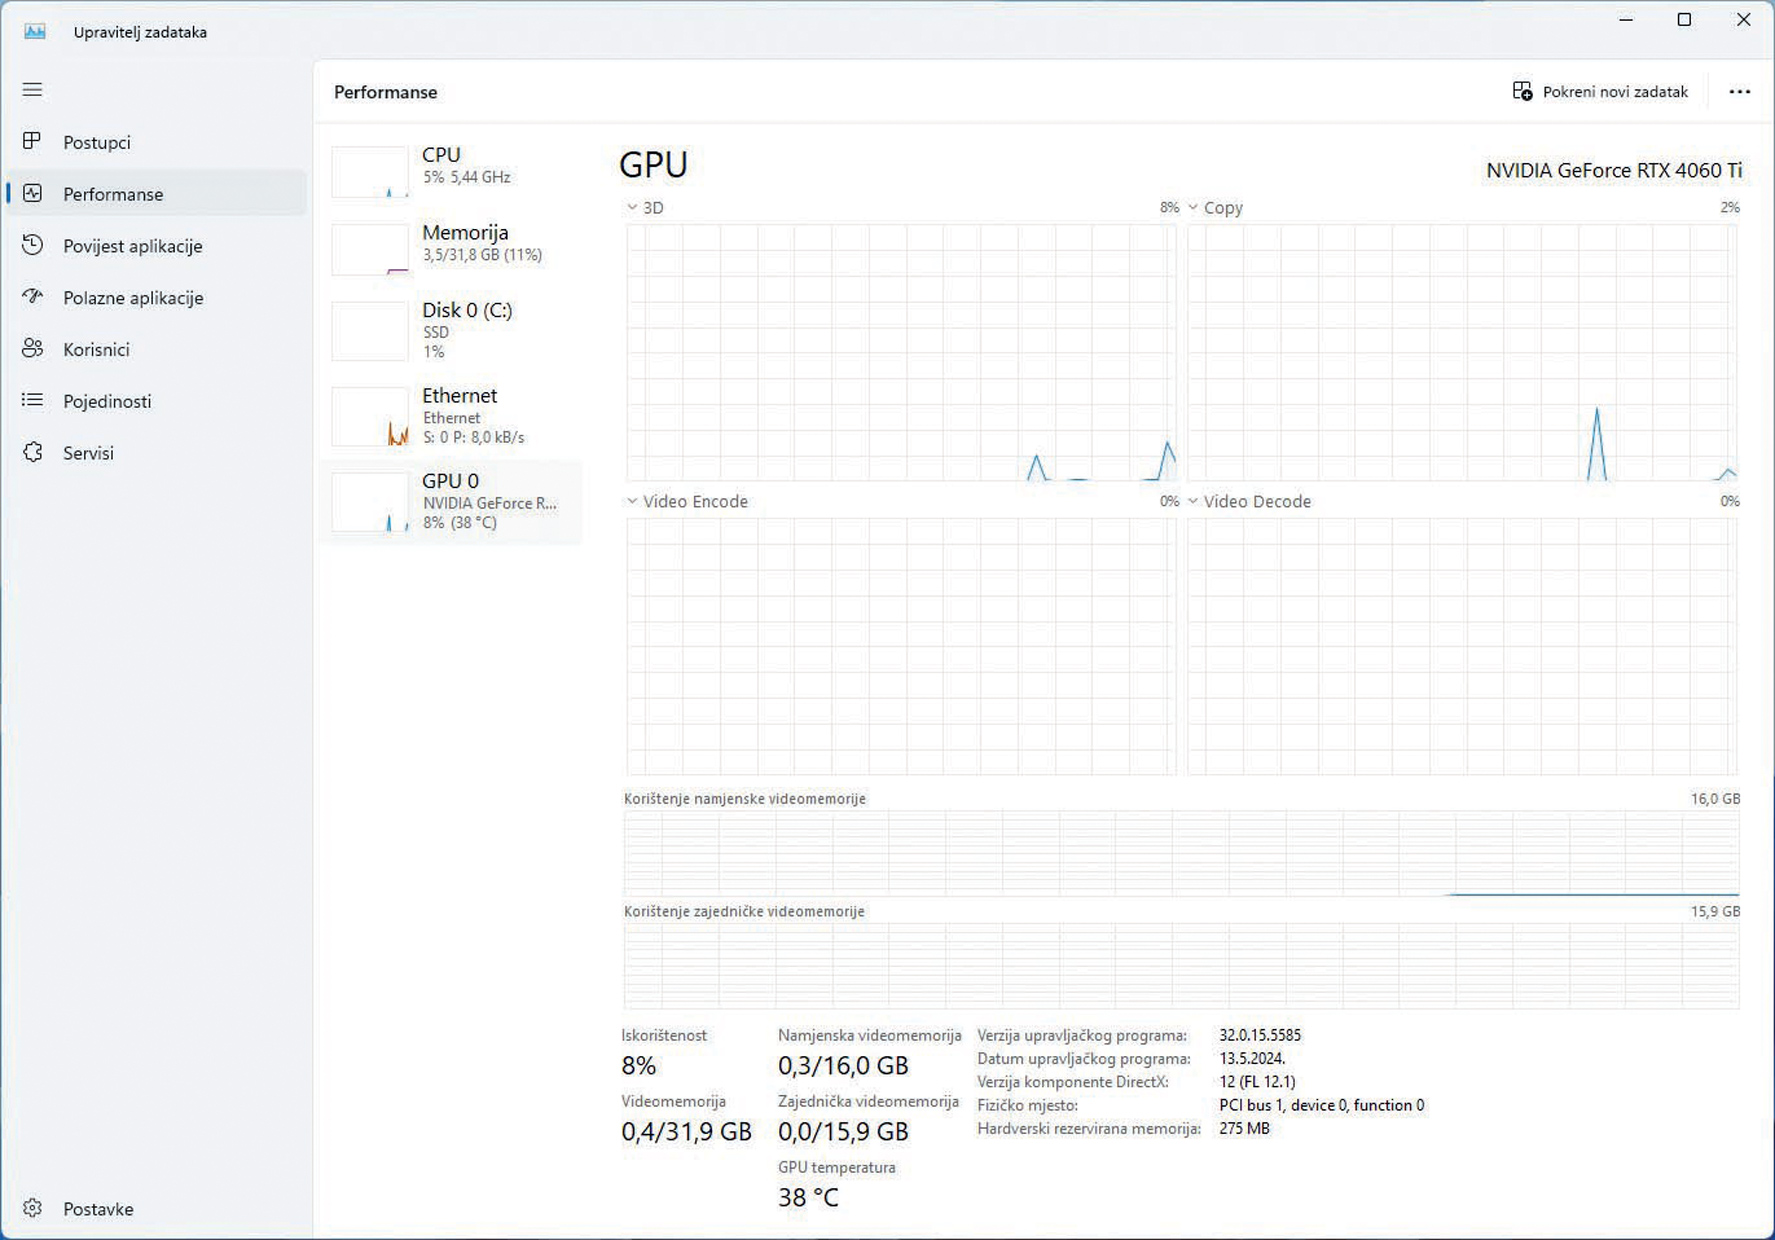Go to the Postupci page

point(97,142)
